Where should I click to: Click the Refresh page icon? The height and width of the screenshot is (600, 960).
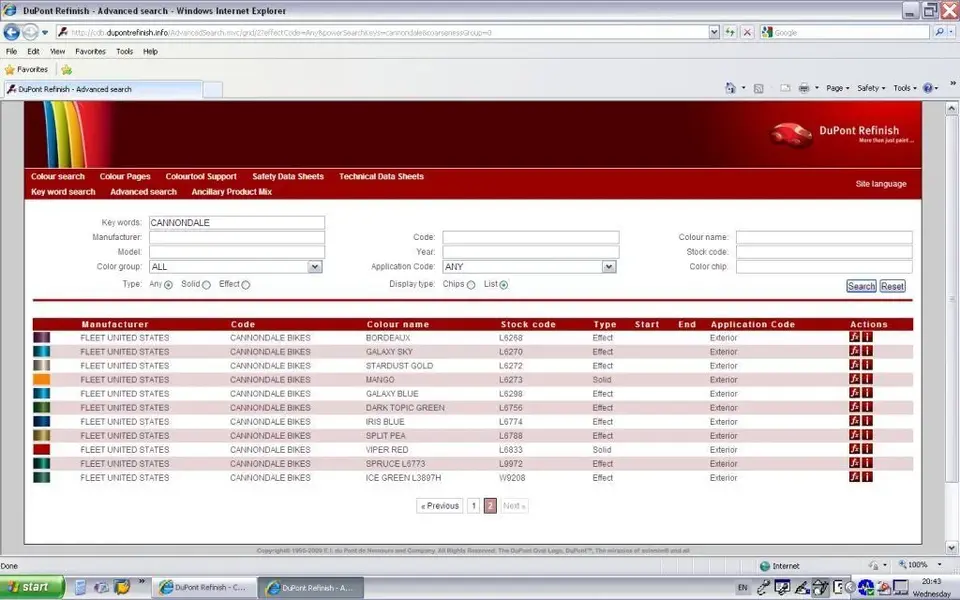[730, 32]
